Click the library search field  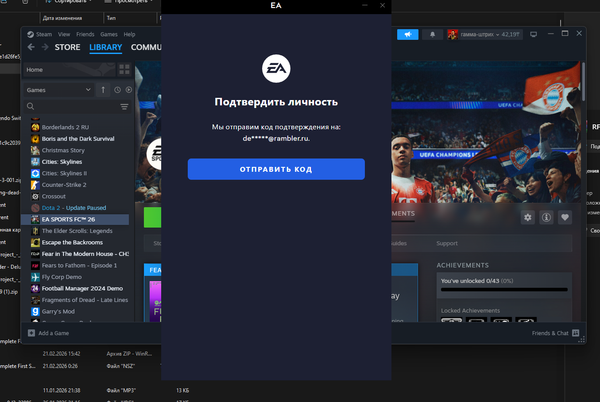tap(70, 106)
